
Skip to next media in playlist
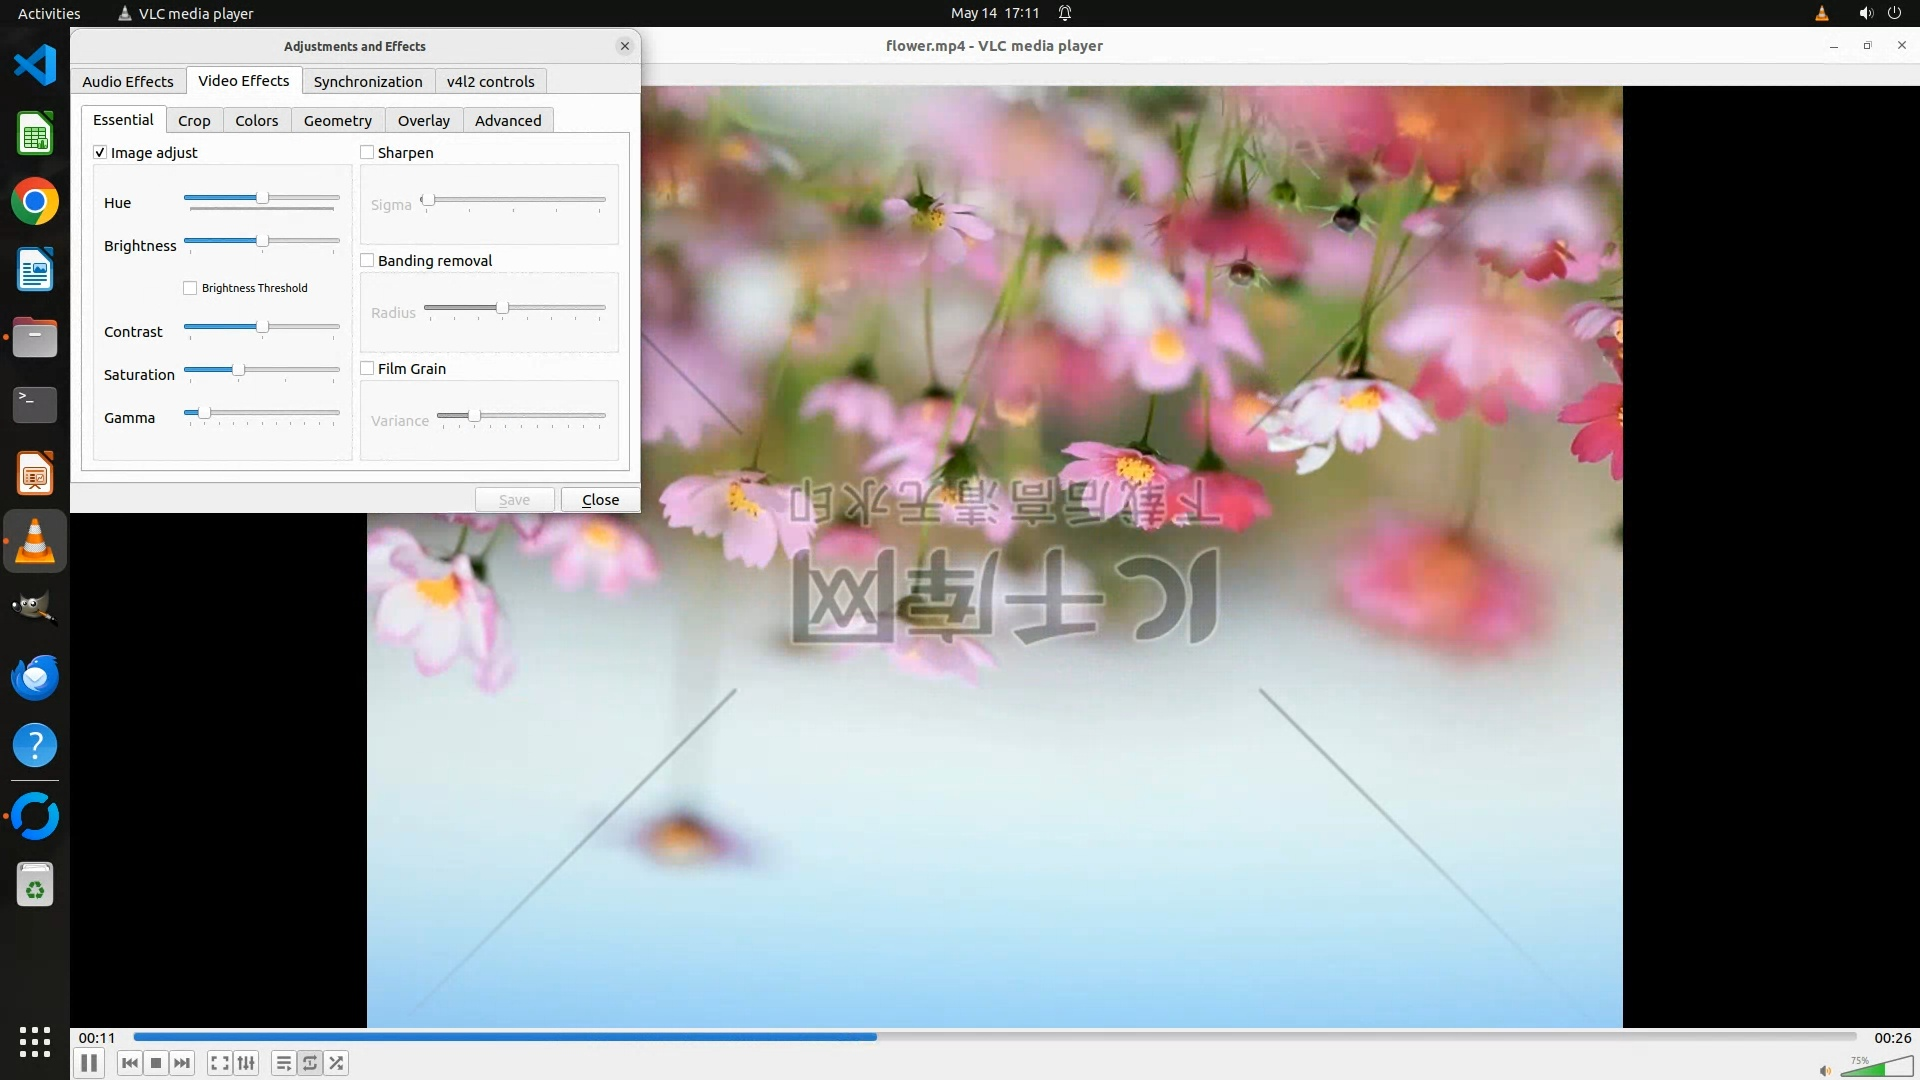click(x=182, y=1063)
